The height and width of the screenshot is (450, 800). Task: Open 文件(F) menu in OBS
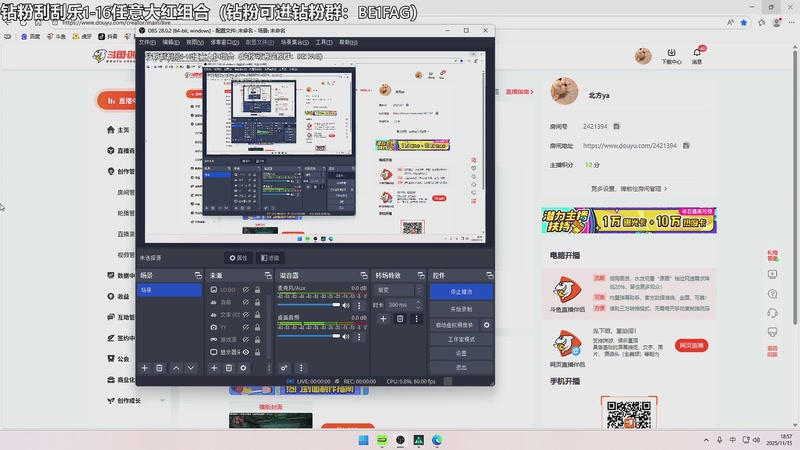(147, 42)
